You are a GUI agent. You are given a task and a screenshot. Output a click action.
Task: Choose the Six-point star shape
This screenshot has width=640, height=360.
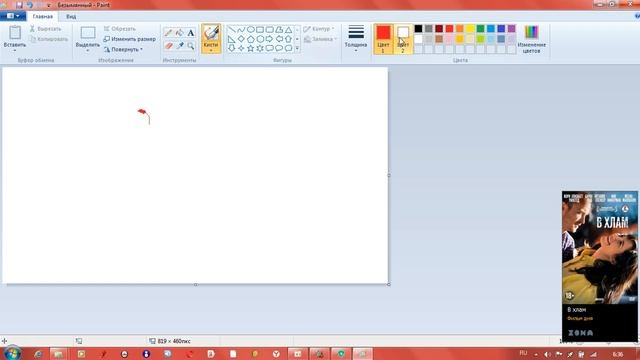click(260, 48)
